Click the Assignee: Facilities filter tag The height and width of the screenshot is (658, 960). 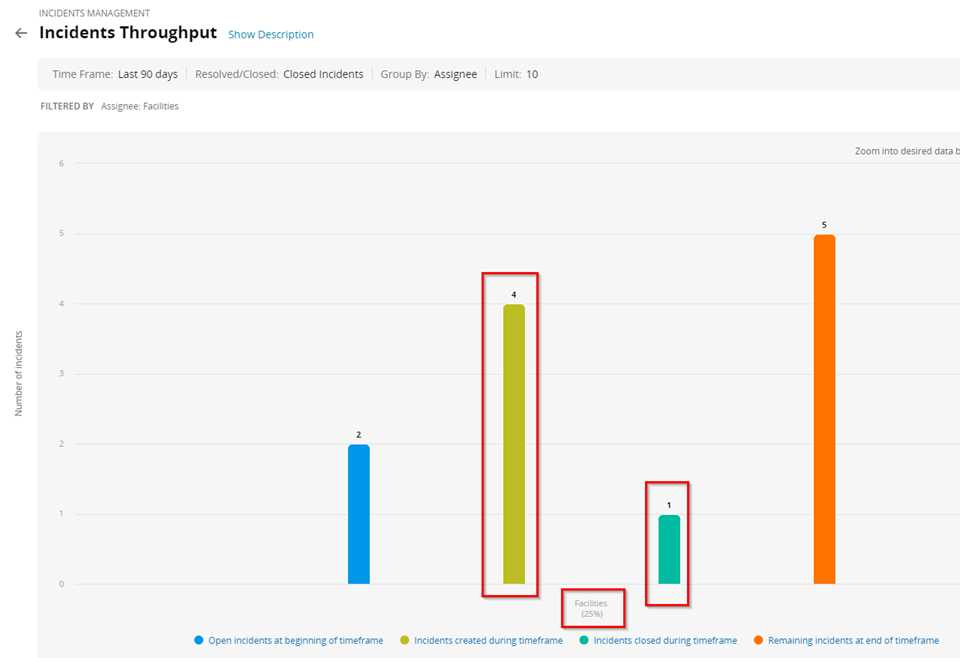click(x=139, y=106)
